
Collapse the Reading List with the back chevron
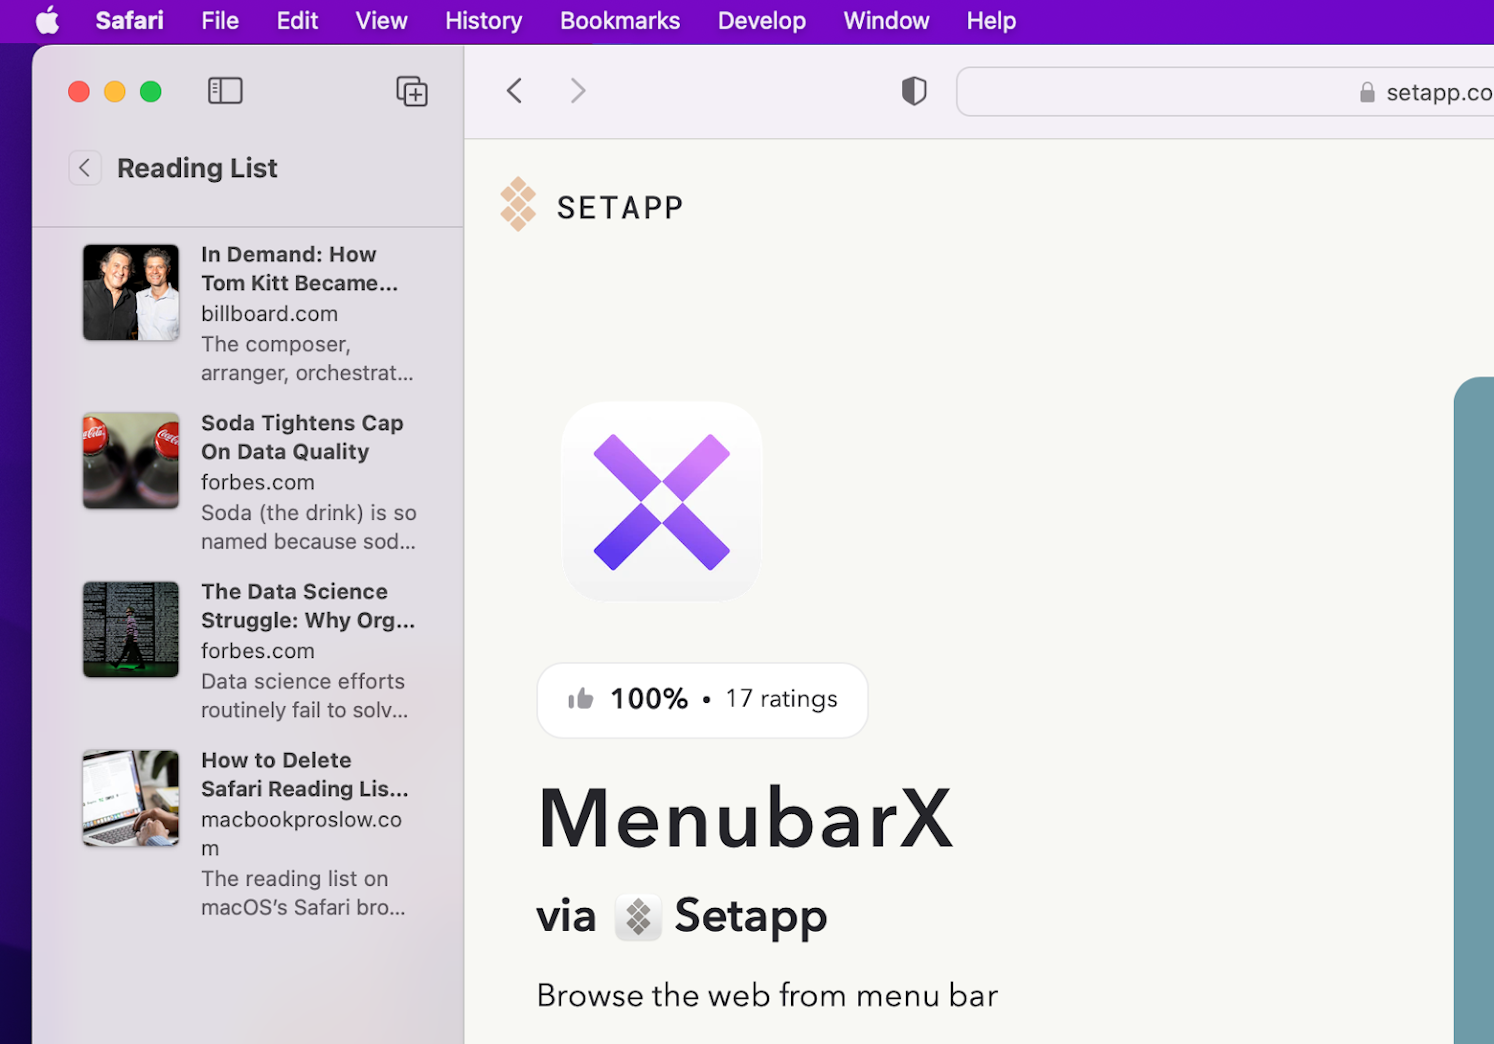85,167
